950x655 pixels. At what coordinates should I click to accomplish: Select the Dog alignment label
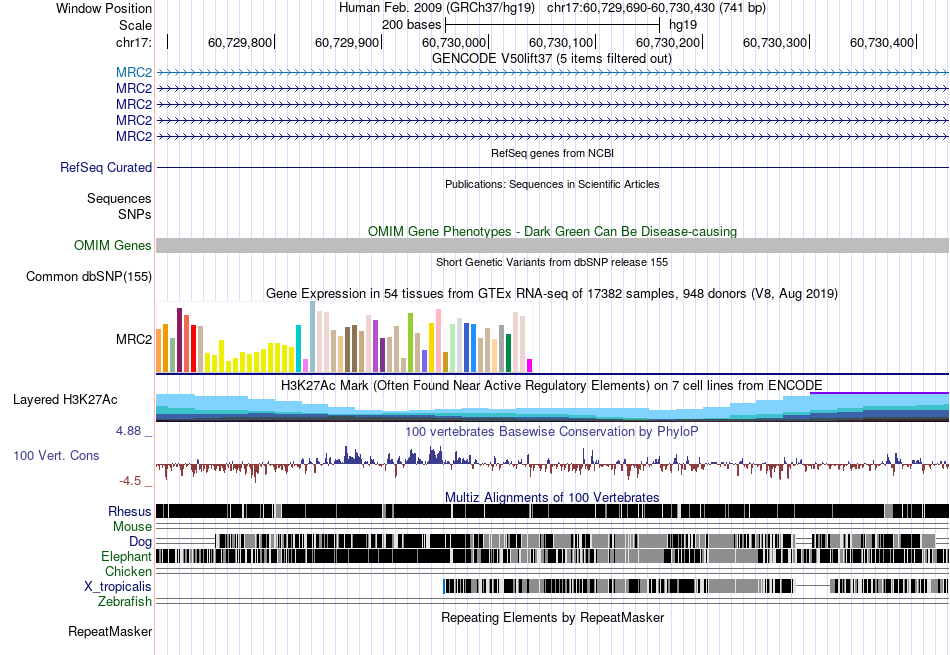(141, 542)
